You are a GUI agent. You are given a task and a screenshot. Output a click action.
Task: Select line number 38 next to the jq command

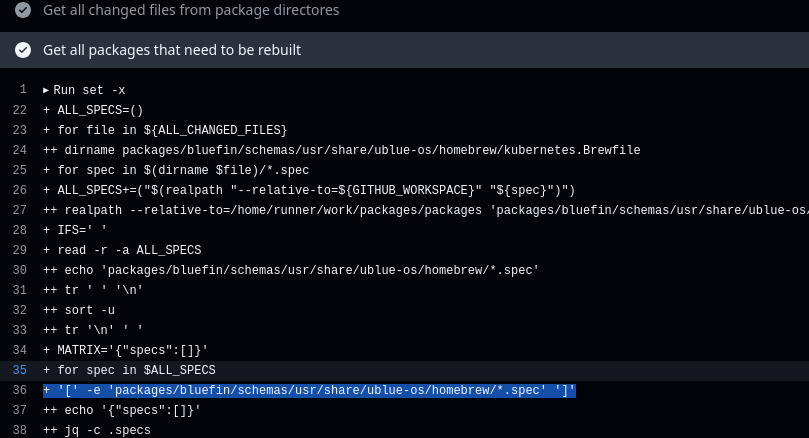(20, 430)
